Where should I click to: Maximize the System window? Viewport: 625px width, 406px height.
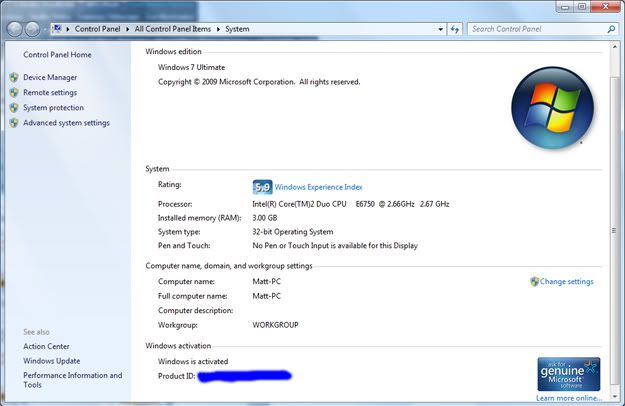click(x=582, y=7)
